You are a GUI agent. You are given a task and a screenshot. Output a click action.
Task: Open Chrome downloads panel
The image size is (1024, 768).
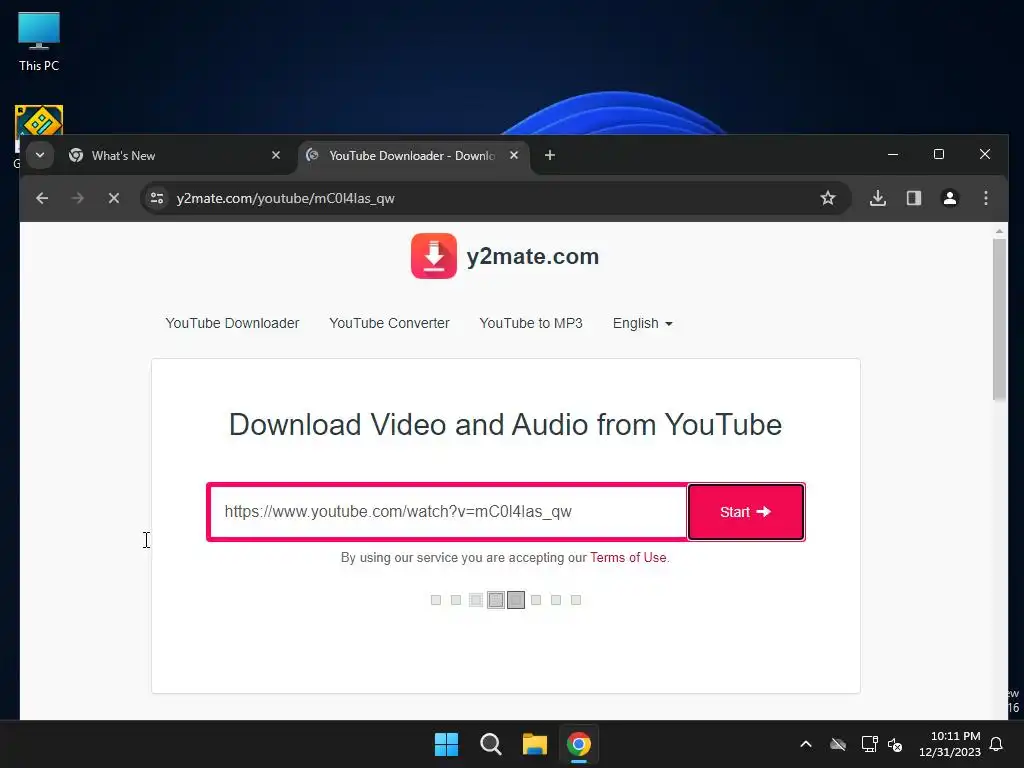pos(878,198)
